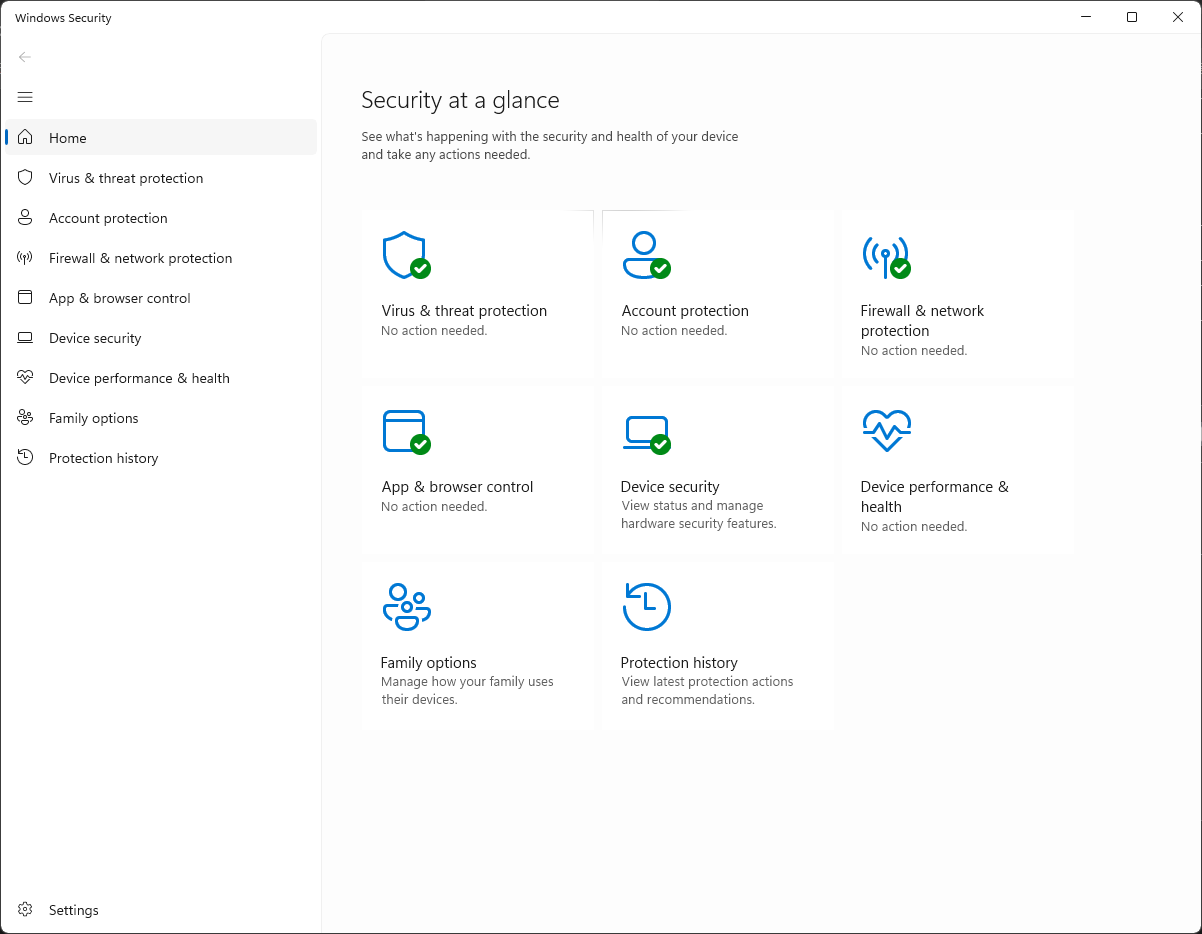The height and width of the screenshot is (934, 1202).
Task: Click the Device performance & health heartbeat icon
Action: coord(885,430)
